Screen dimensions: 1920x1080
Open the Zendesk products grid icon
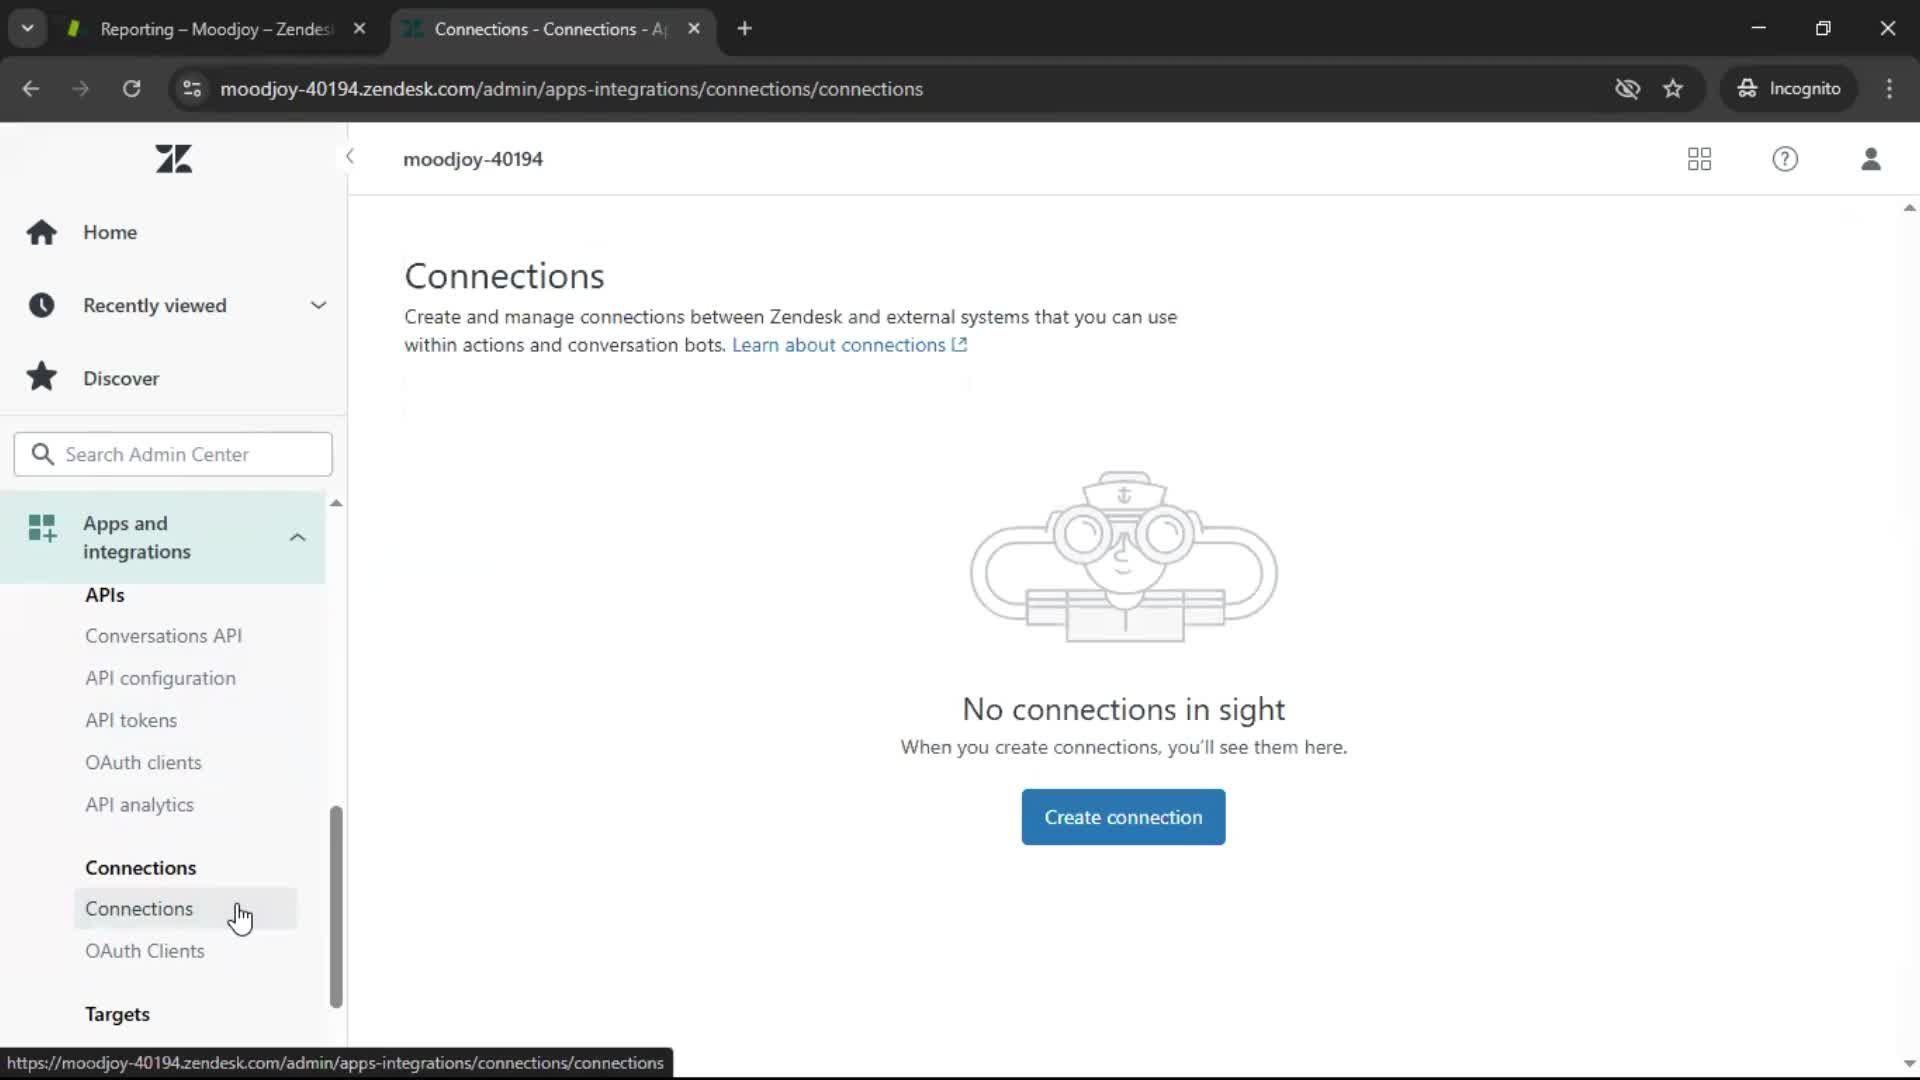(x=1699, y=159)
